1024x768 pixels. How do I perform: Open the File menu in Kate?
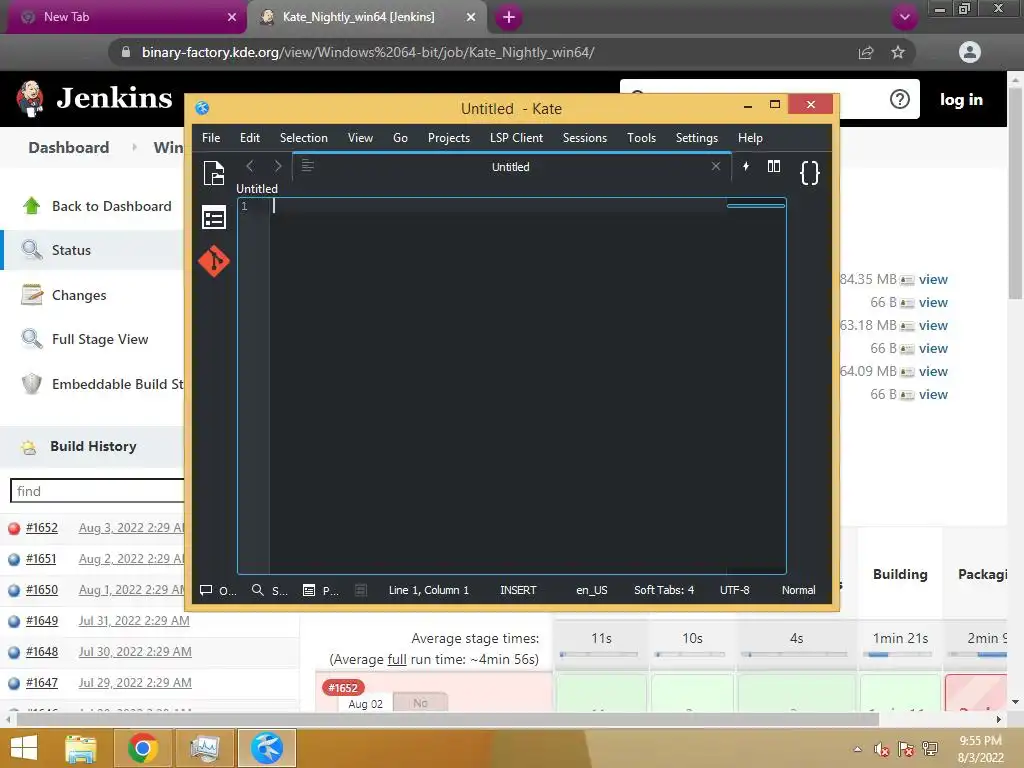tap(211, 138)
